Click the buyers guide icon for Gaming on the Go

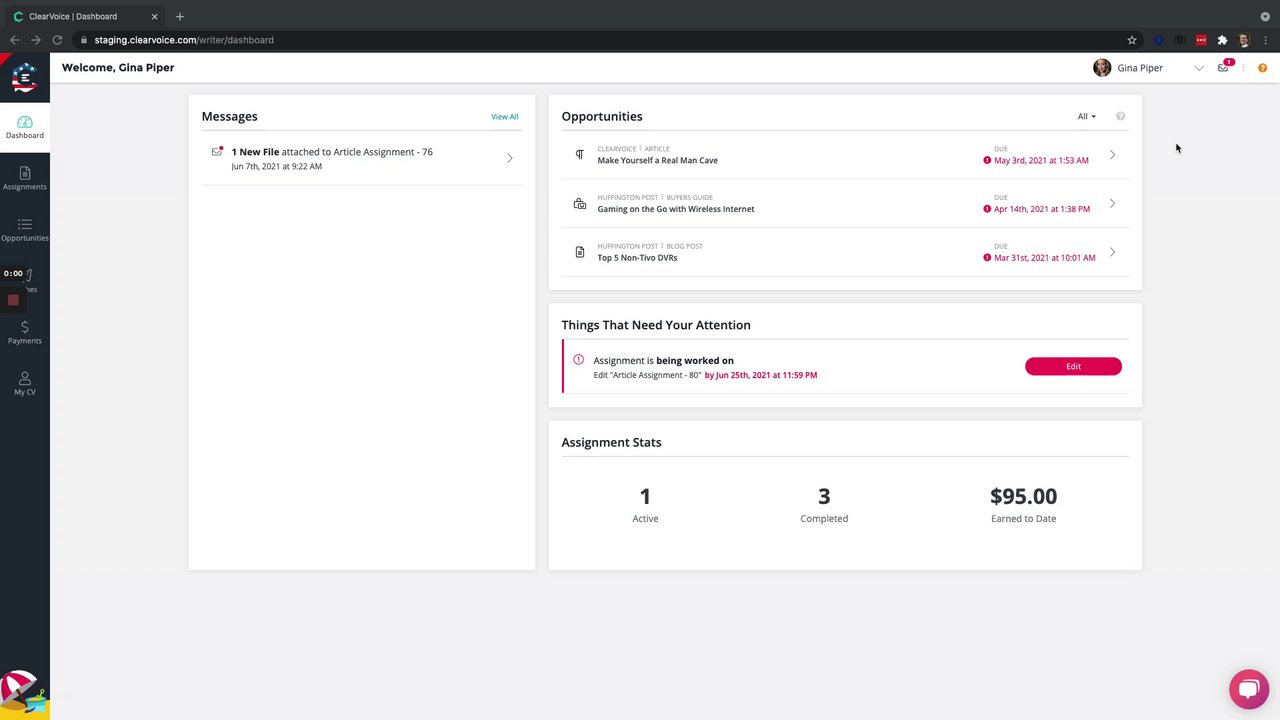[580, 203]
